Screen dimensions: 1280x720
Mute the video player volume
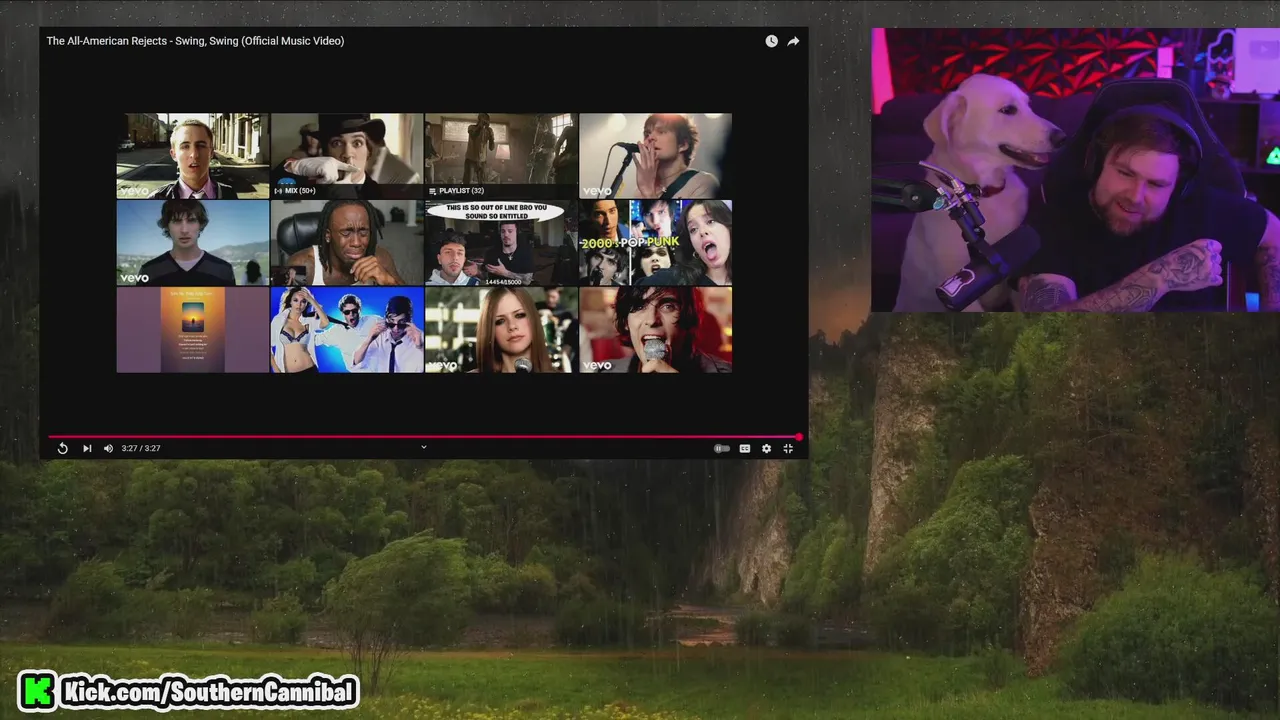click(108, 449)
